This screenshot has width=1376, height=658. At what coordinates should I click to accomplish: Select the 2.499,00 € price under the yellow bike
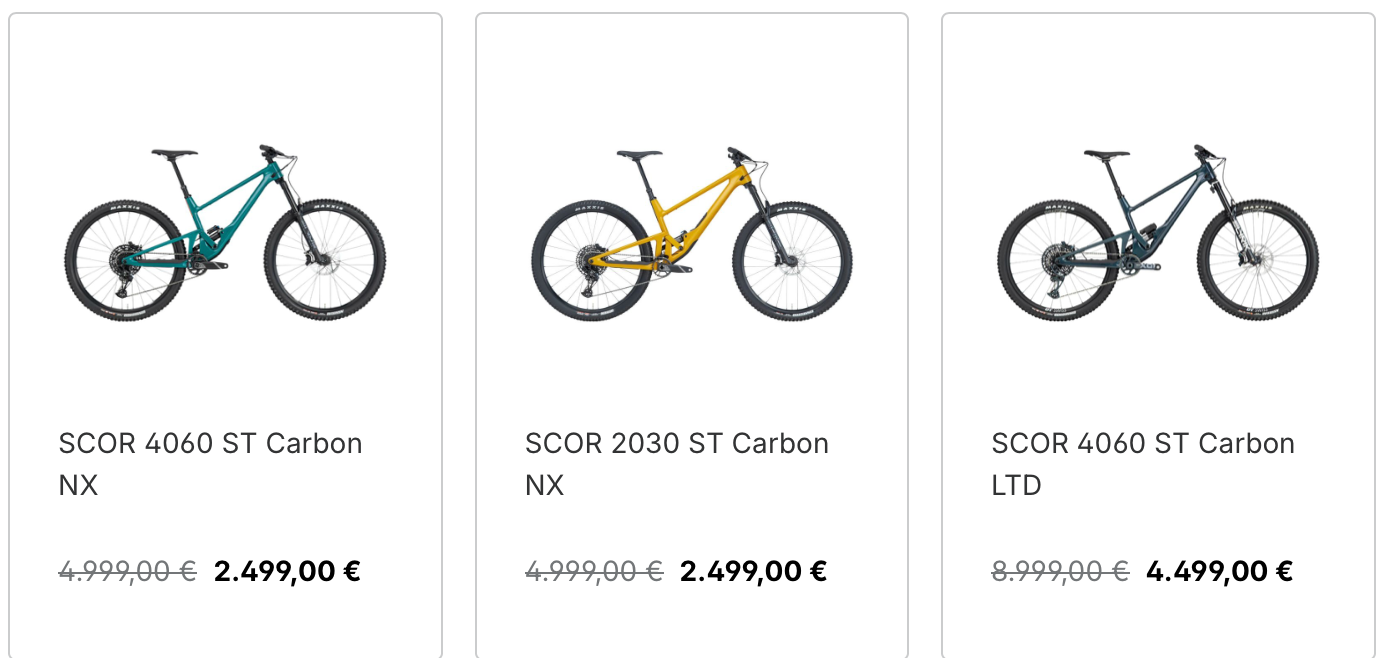tap(753, 571)
